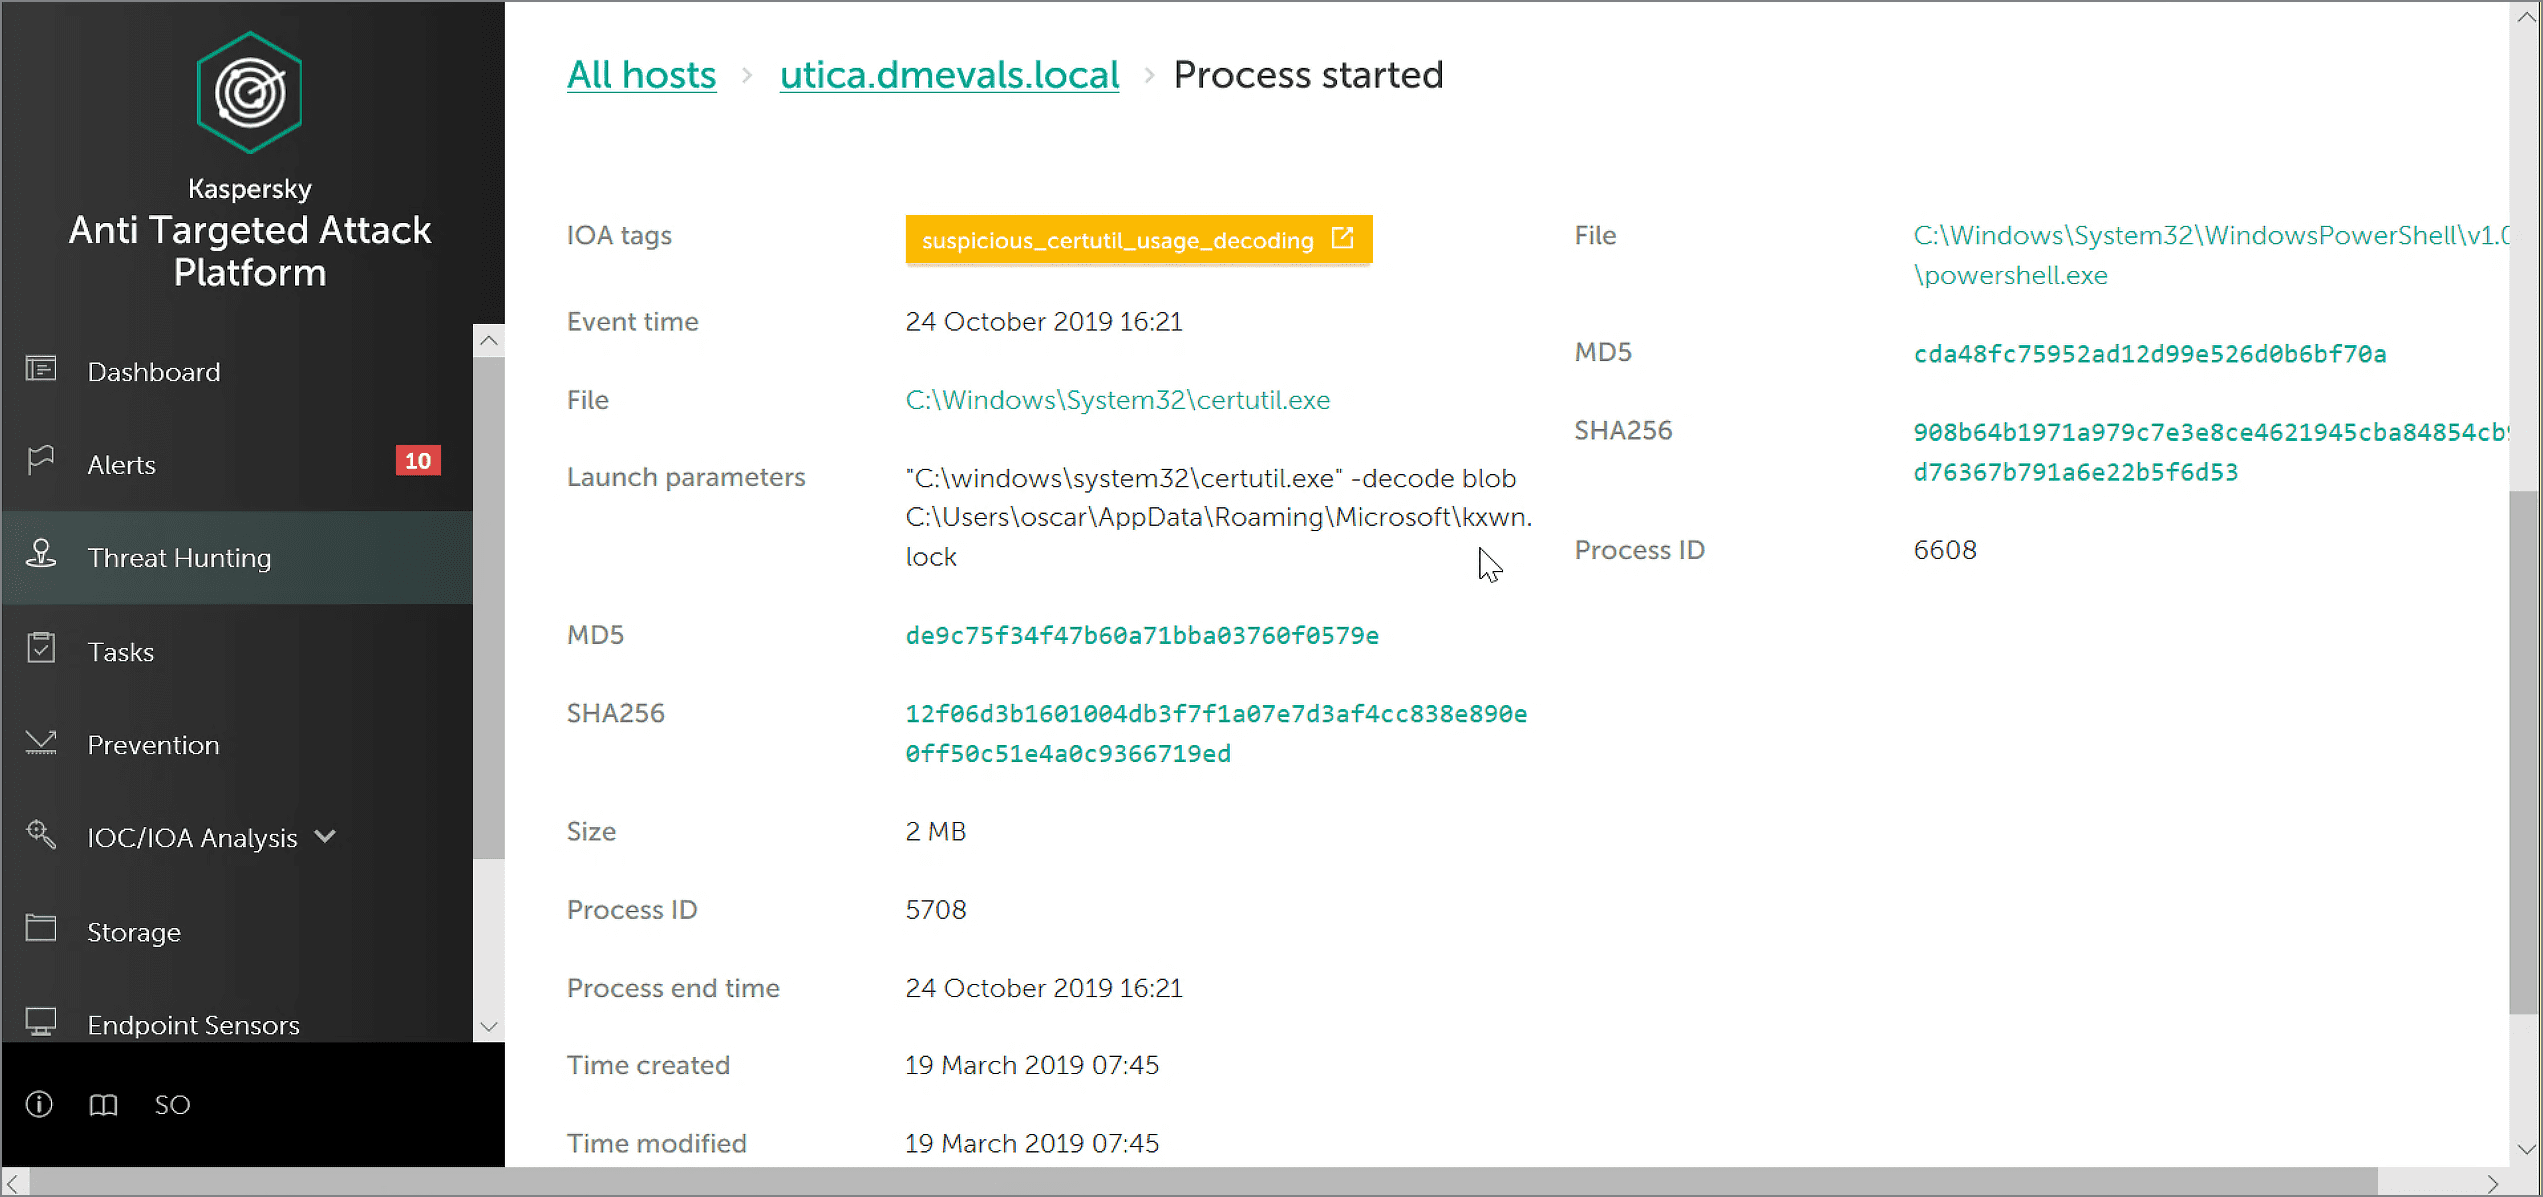This screenshot has height=1197, width=2543.
Task: Expand the IOC/IOA Analysis submenu chevron
Action: [326, 836]
